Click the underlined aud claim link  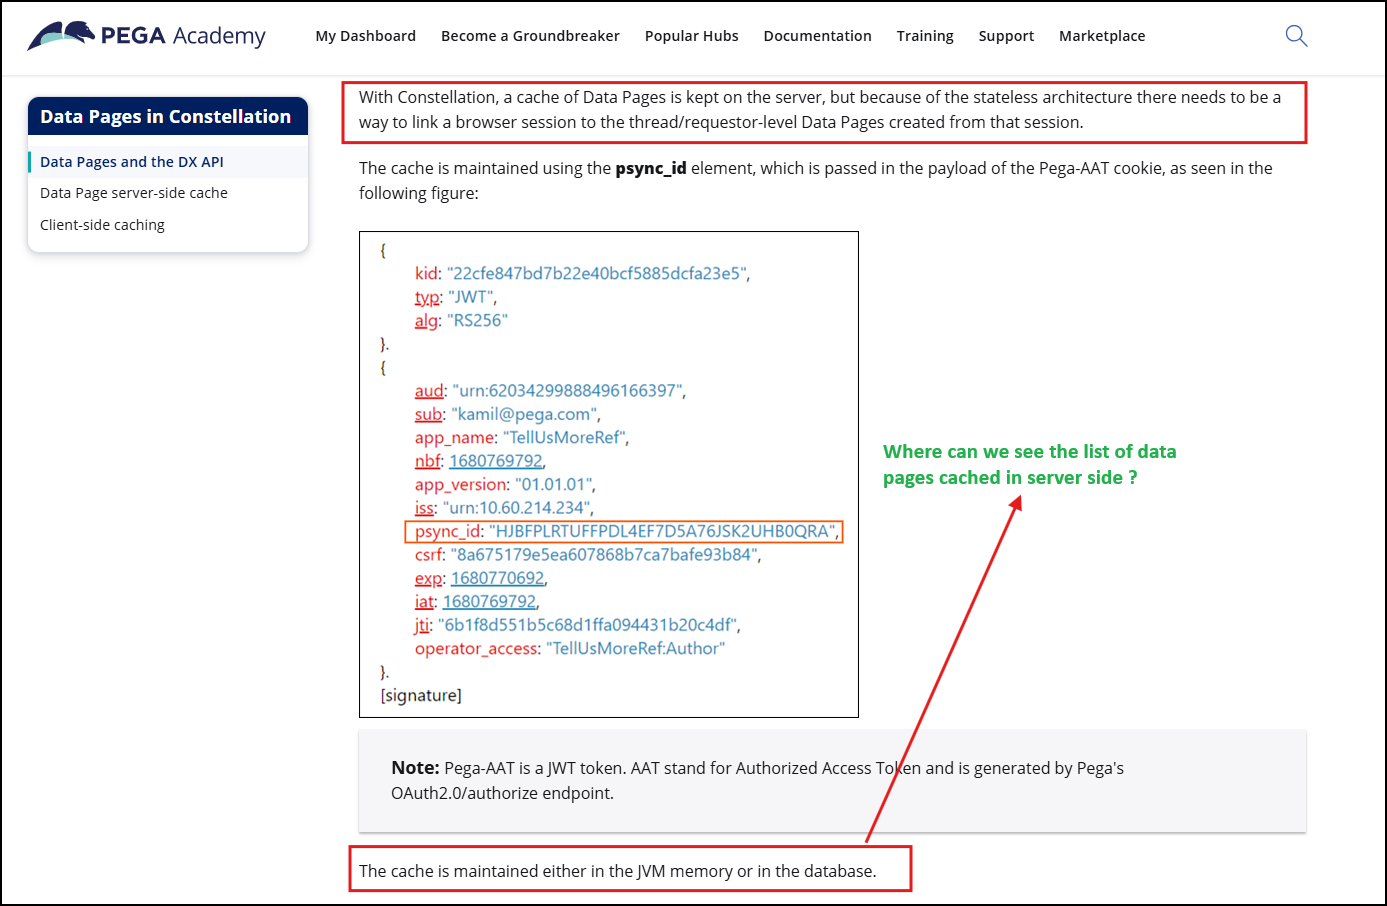tap(427, 391)
